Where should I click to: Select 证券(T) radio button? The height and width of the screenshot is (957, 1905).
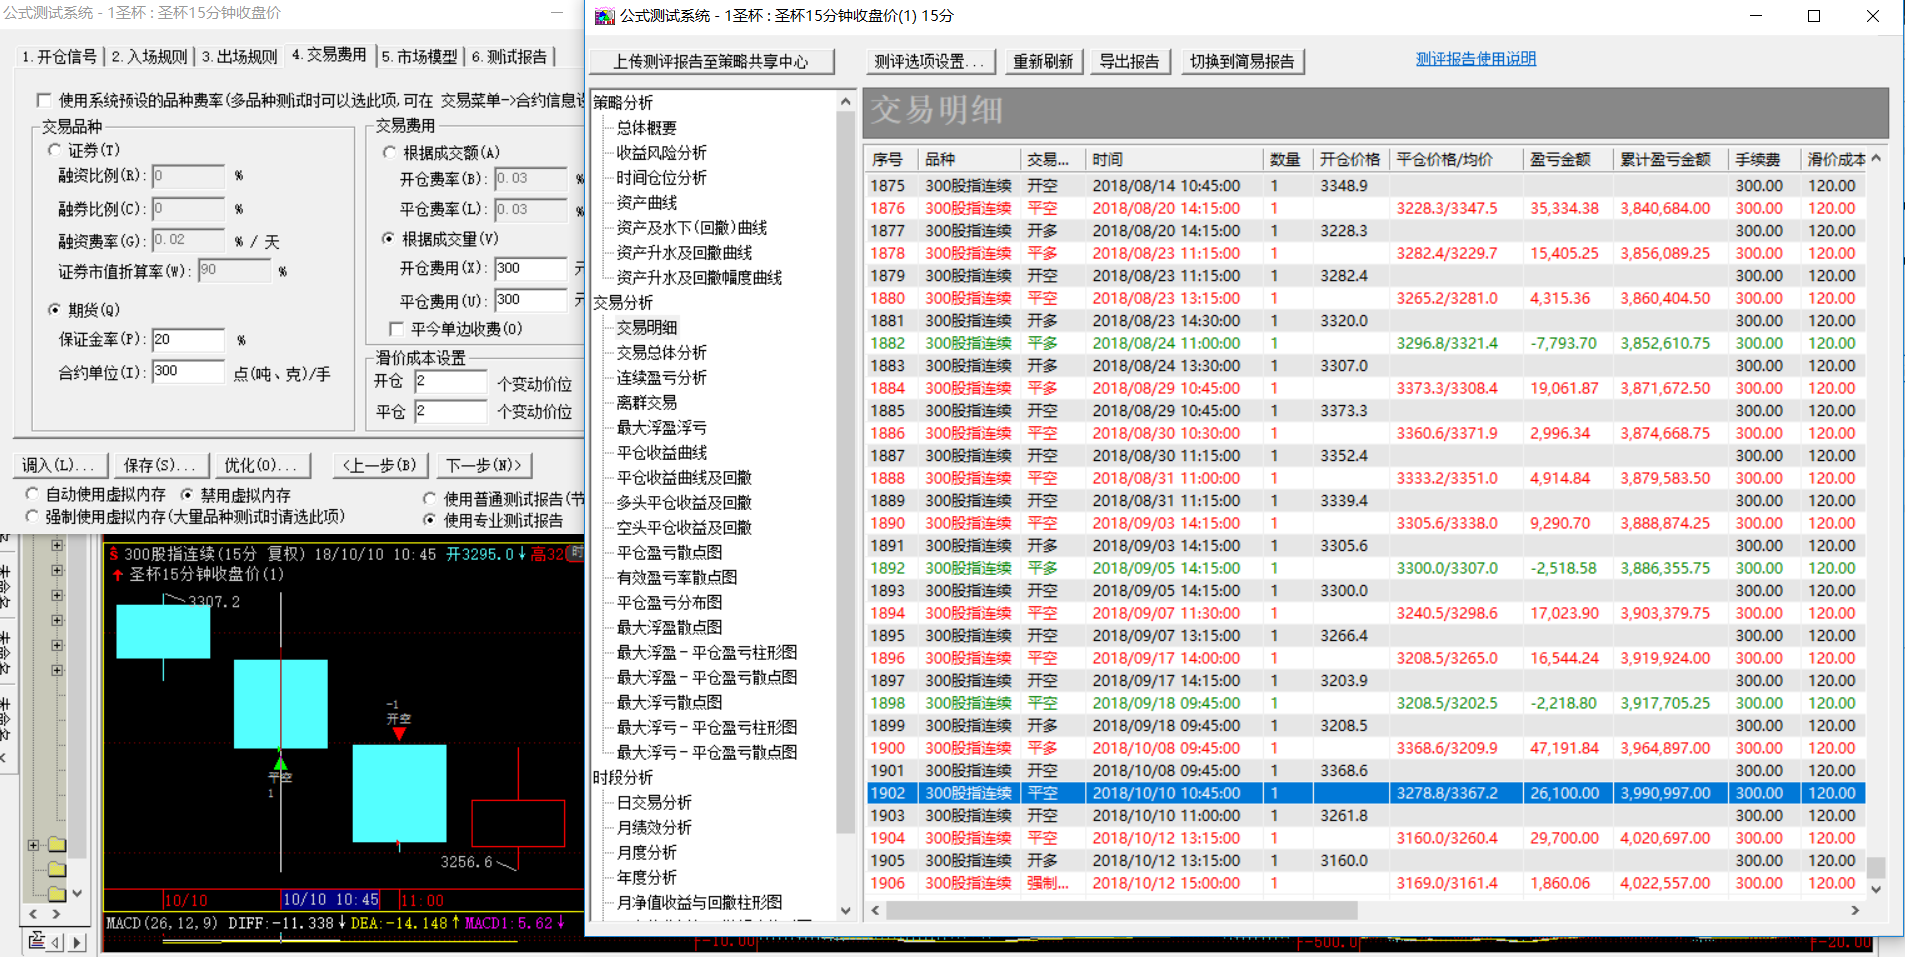55,150
